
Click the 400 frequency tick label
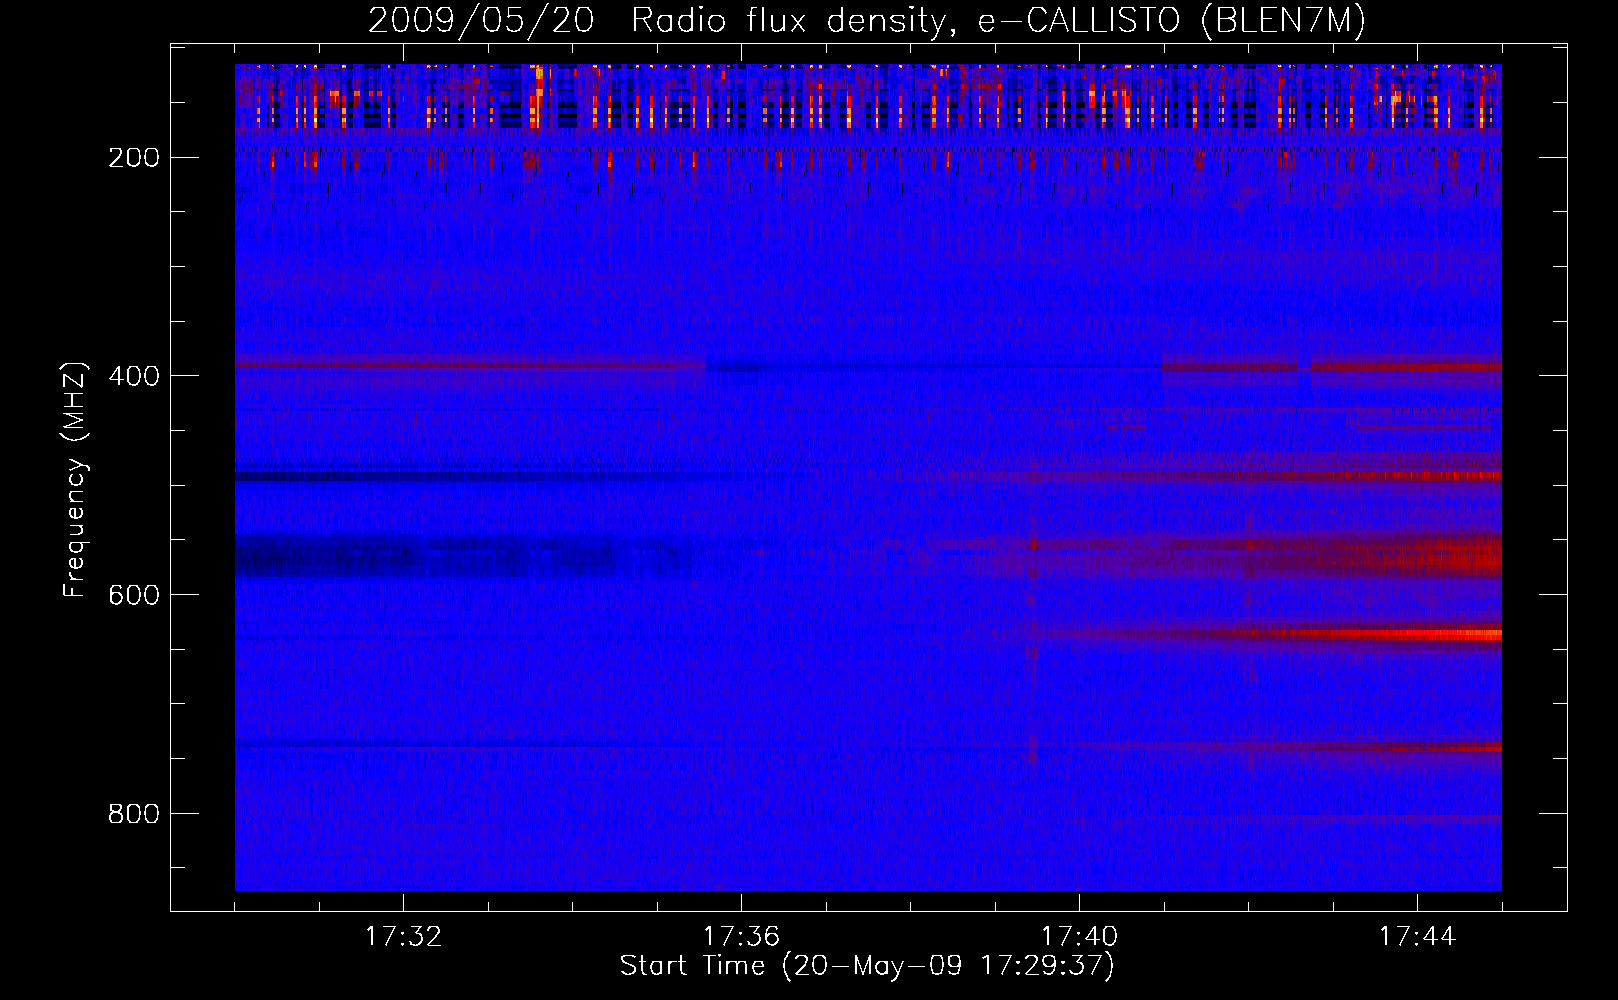click(x=134, y=376)
